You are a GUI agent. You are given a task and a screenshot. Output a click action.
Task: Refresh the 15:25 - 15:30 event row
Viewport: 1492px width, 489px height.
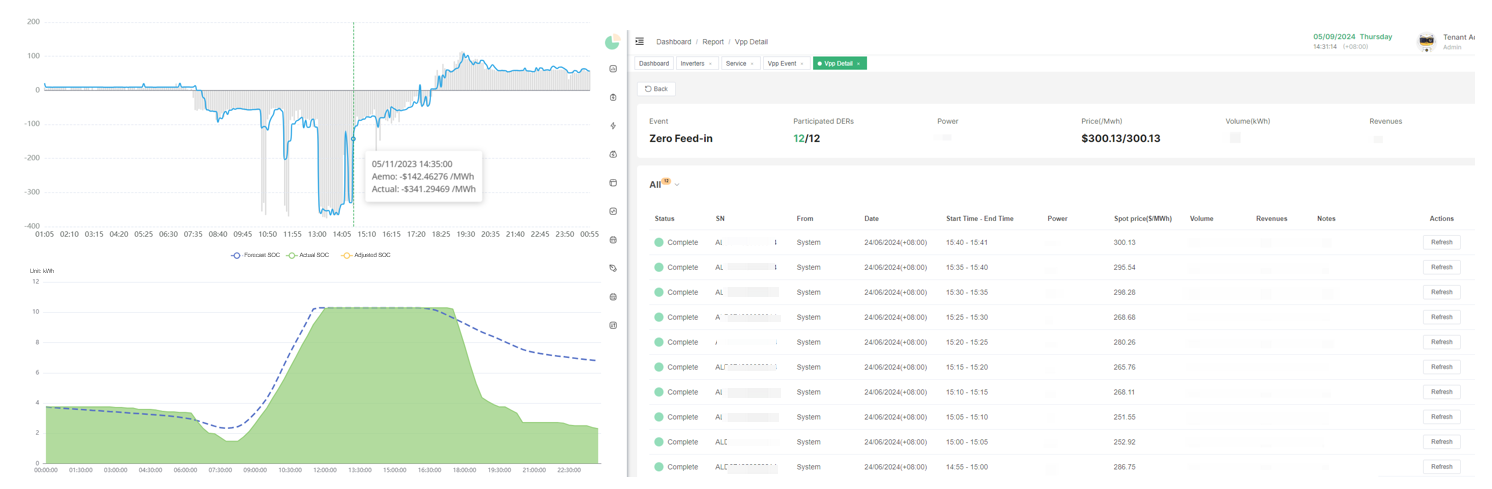coord(1441,317)
